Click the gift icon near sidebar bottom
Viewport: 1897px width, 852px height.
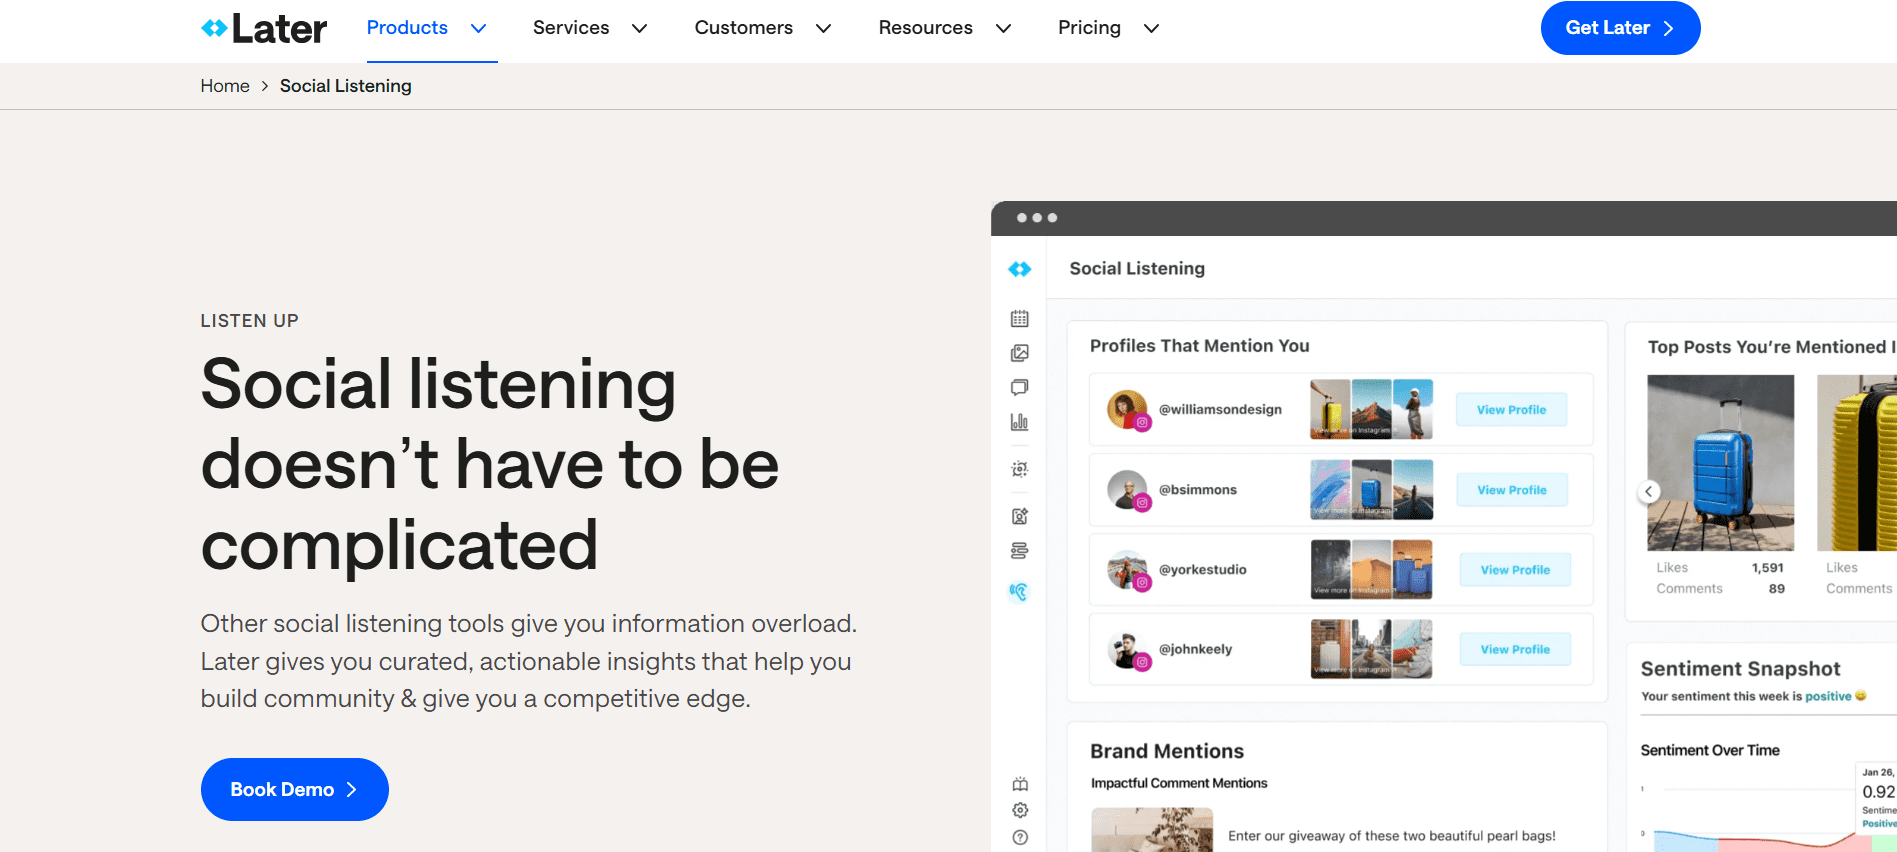click(x=1020, y=784)
